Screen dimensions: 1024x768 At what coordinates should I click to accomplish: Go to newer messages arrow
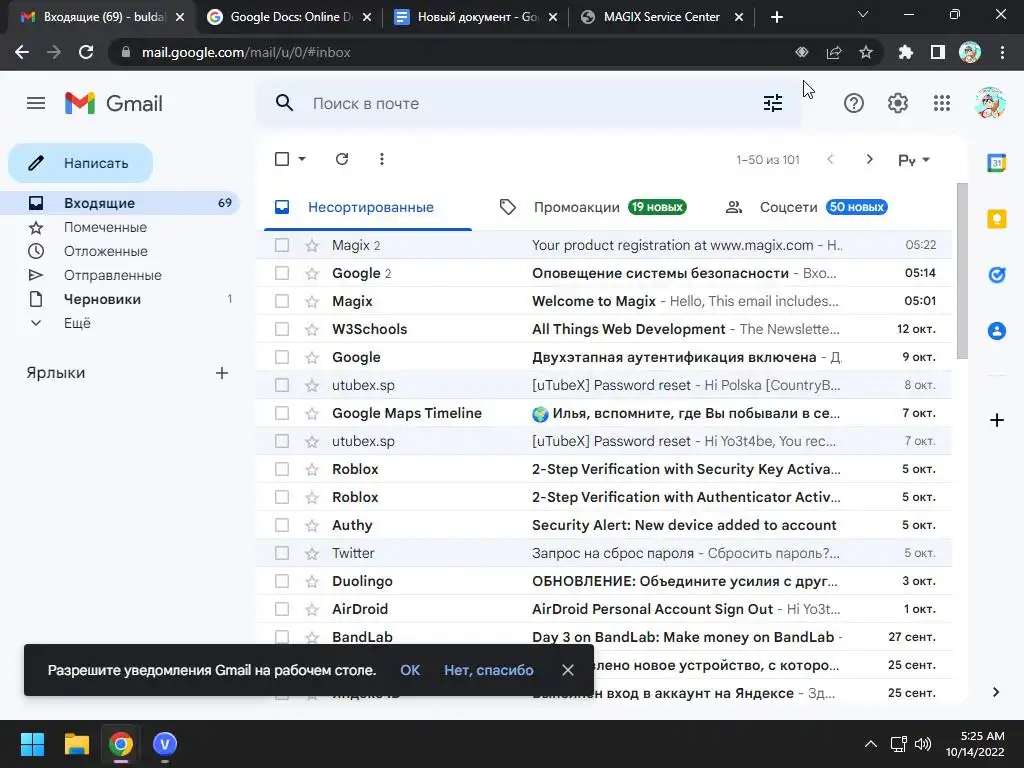830,159
